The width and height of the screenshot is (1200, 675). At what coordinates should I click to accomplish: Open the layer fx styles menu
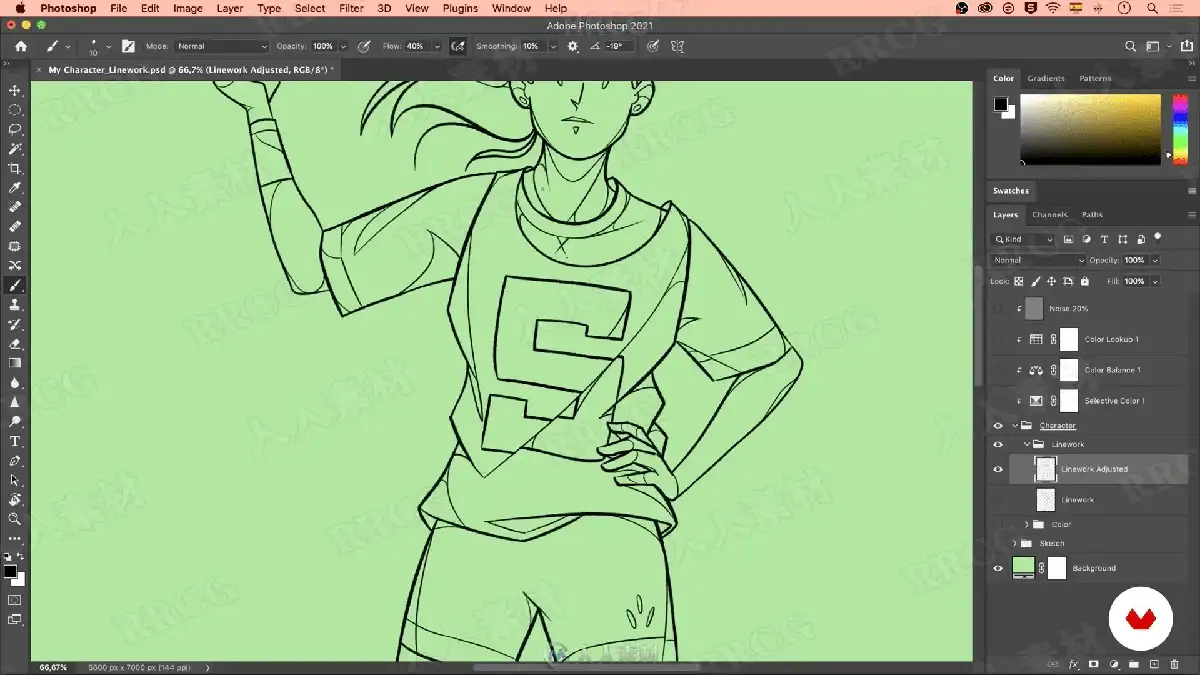(x=1074, y=664)
